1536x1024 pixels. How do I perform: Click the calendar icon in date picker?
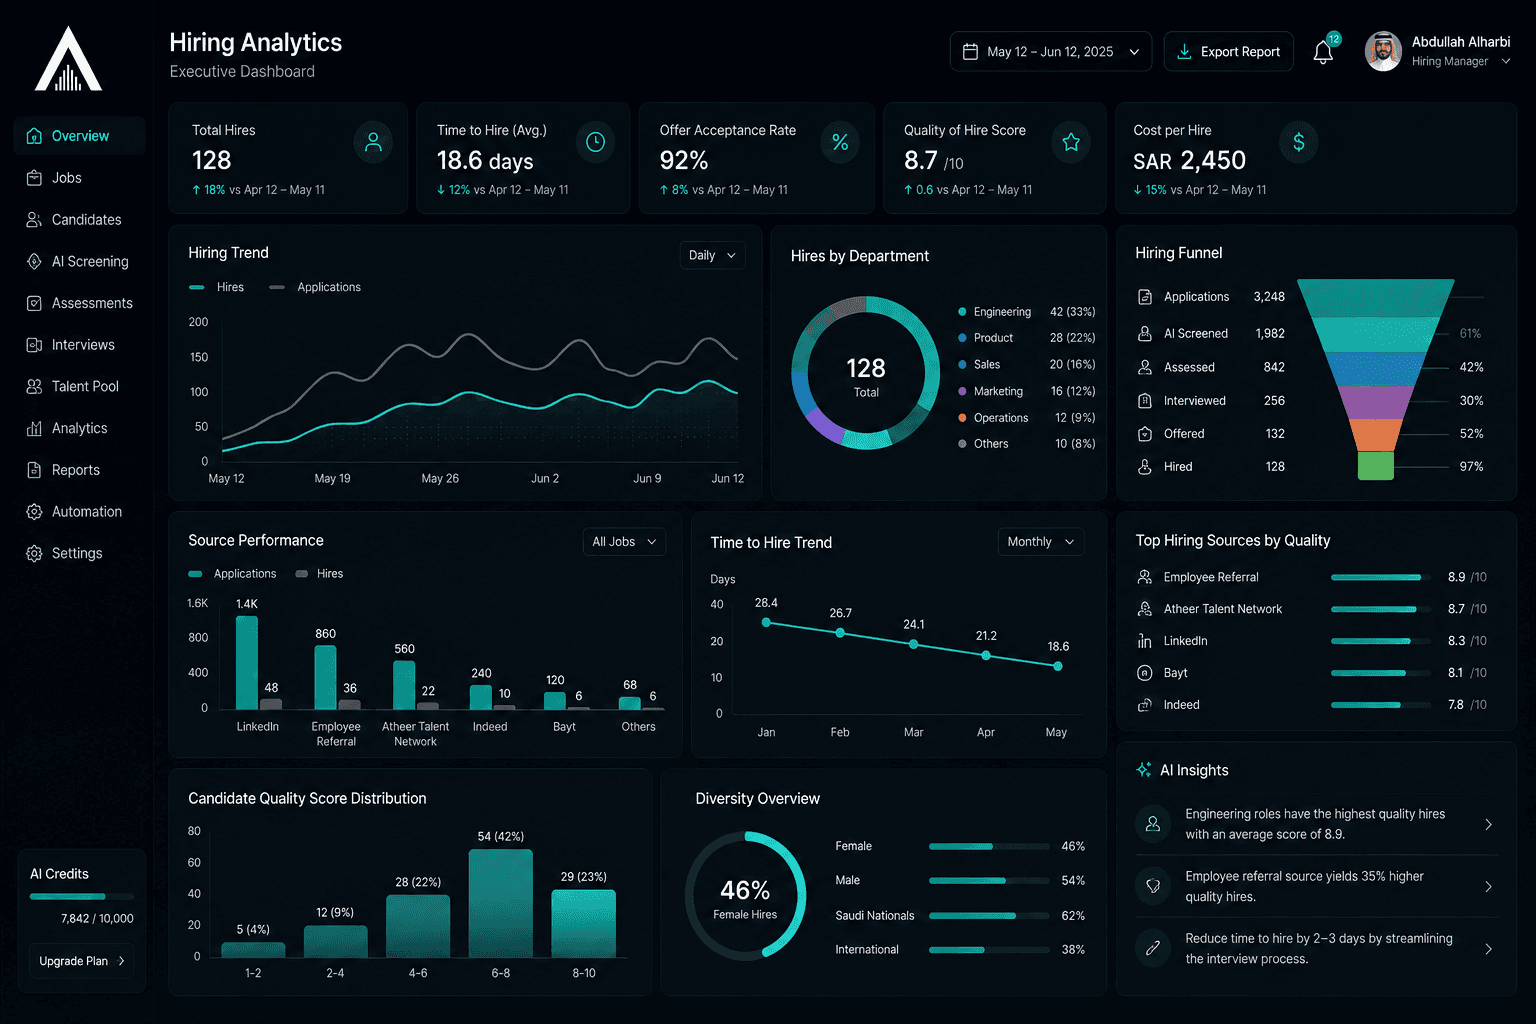pos(970,52)
